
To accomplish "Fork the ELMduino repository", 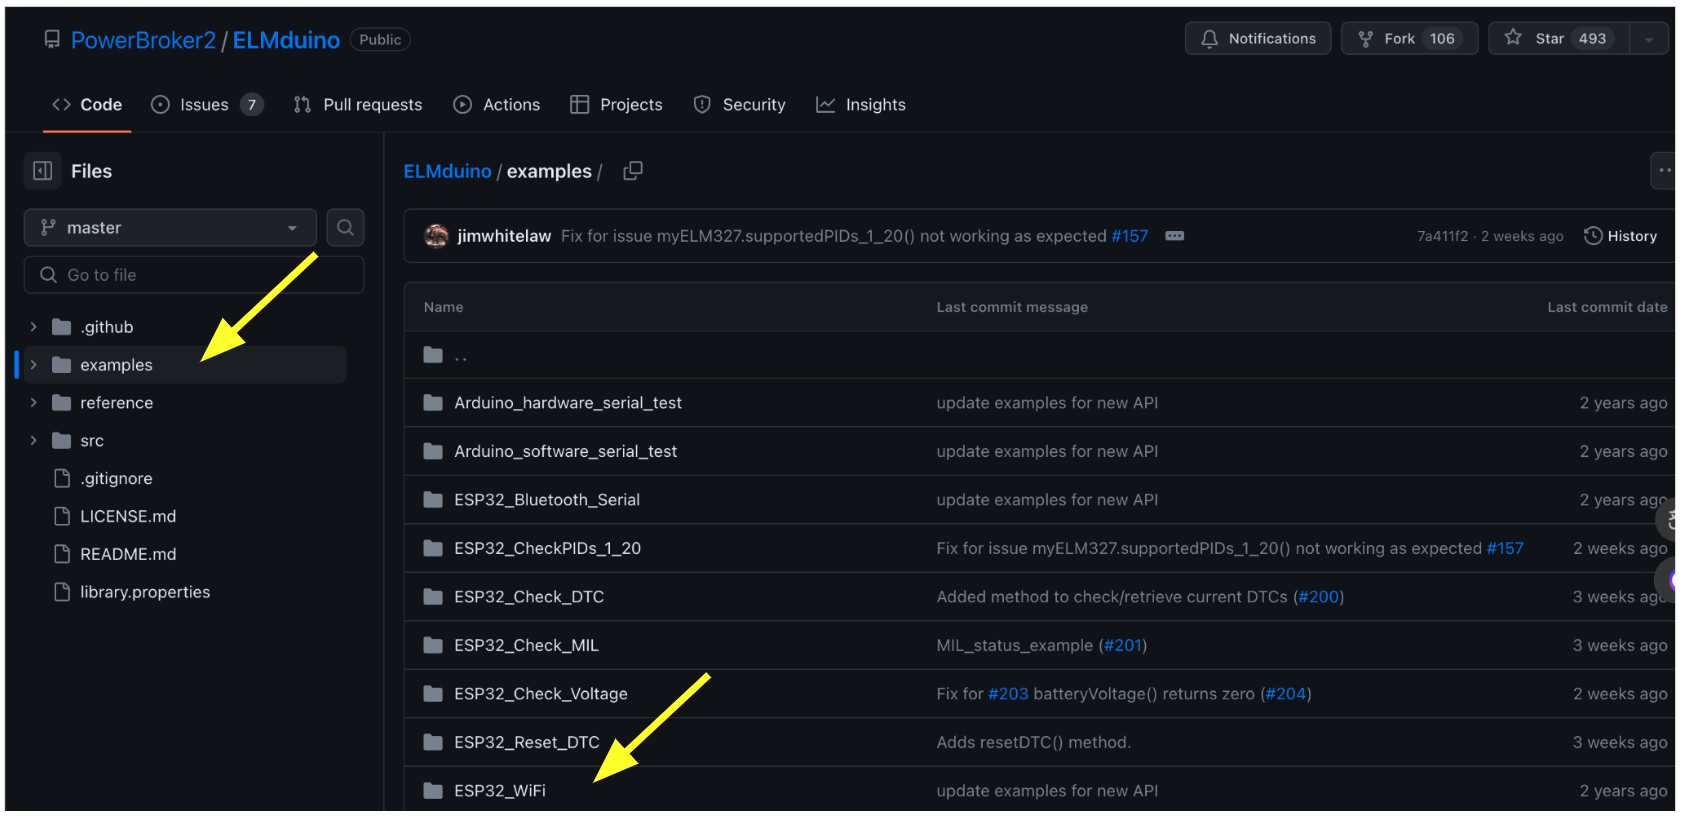I will click(1410, 39).
